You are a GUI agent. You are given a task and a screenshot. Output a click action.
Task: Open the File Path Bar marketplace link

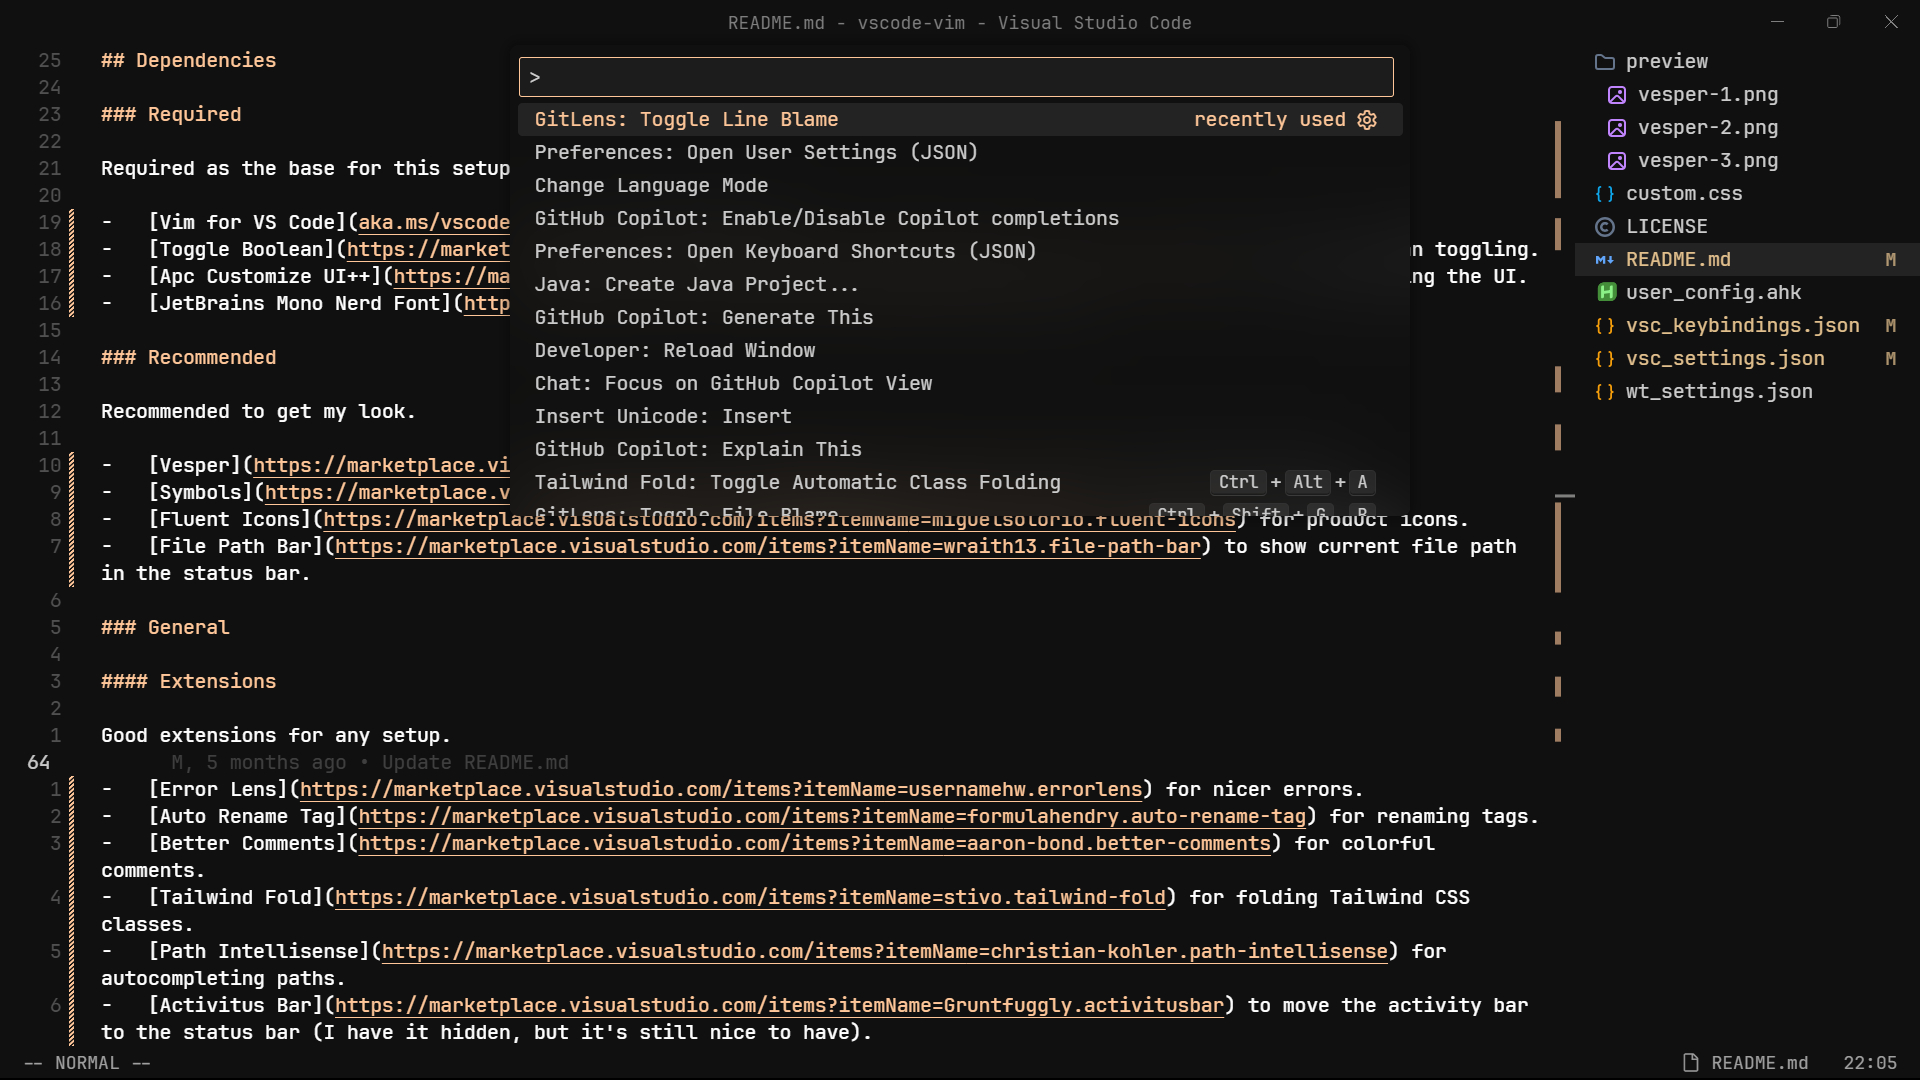pyautogui.click(x=767, y=547)
